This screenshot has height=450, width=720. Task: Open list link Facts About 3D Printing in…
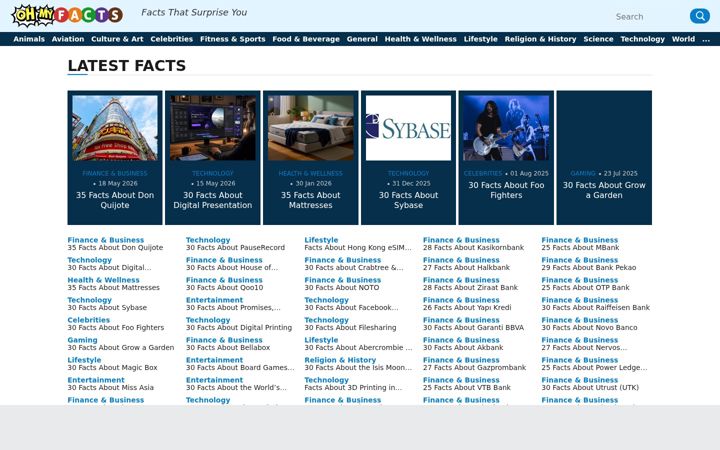353,388
